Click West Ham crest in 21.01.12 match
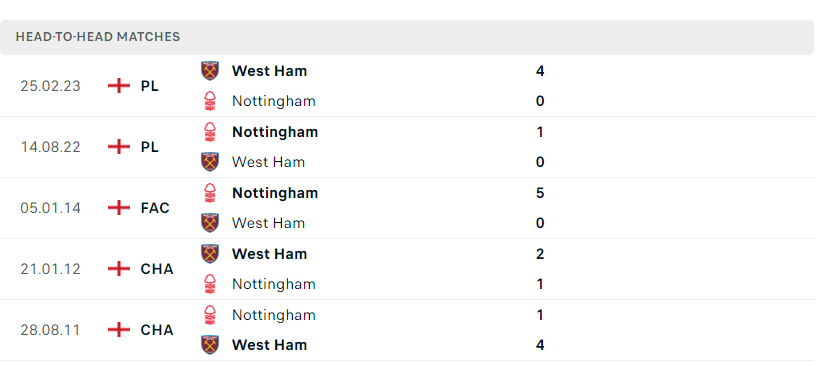 click(x=210, y=254)
